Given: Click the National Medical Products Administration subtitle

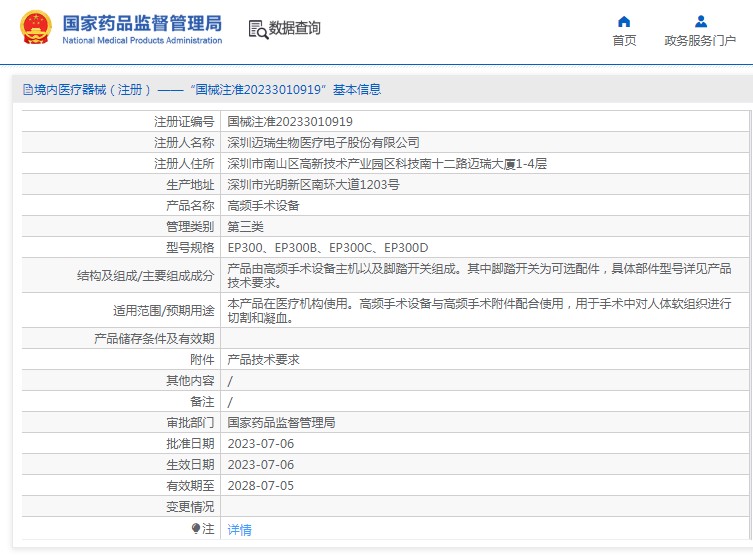Looking at the screenshot, I should [142, 41].
